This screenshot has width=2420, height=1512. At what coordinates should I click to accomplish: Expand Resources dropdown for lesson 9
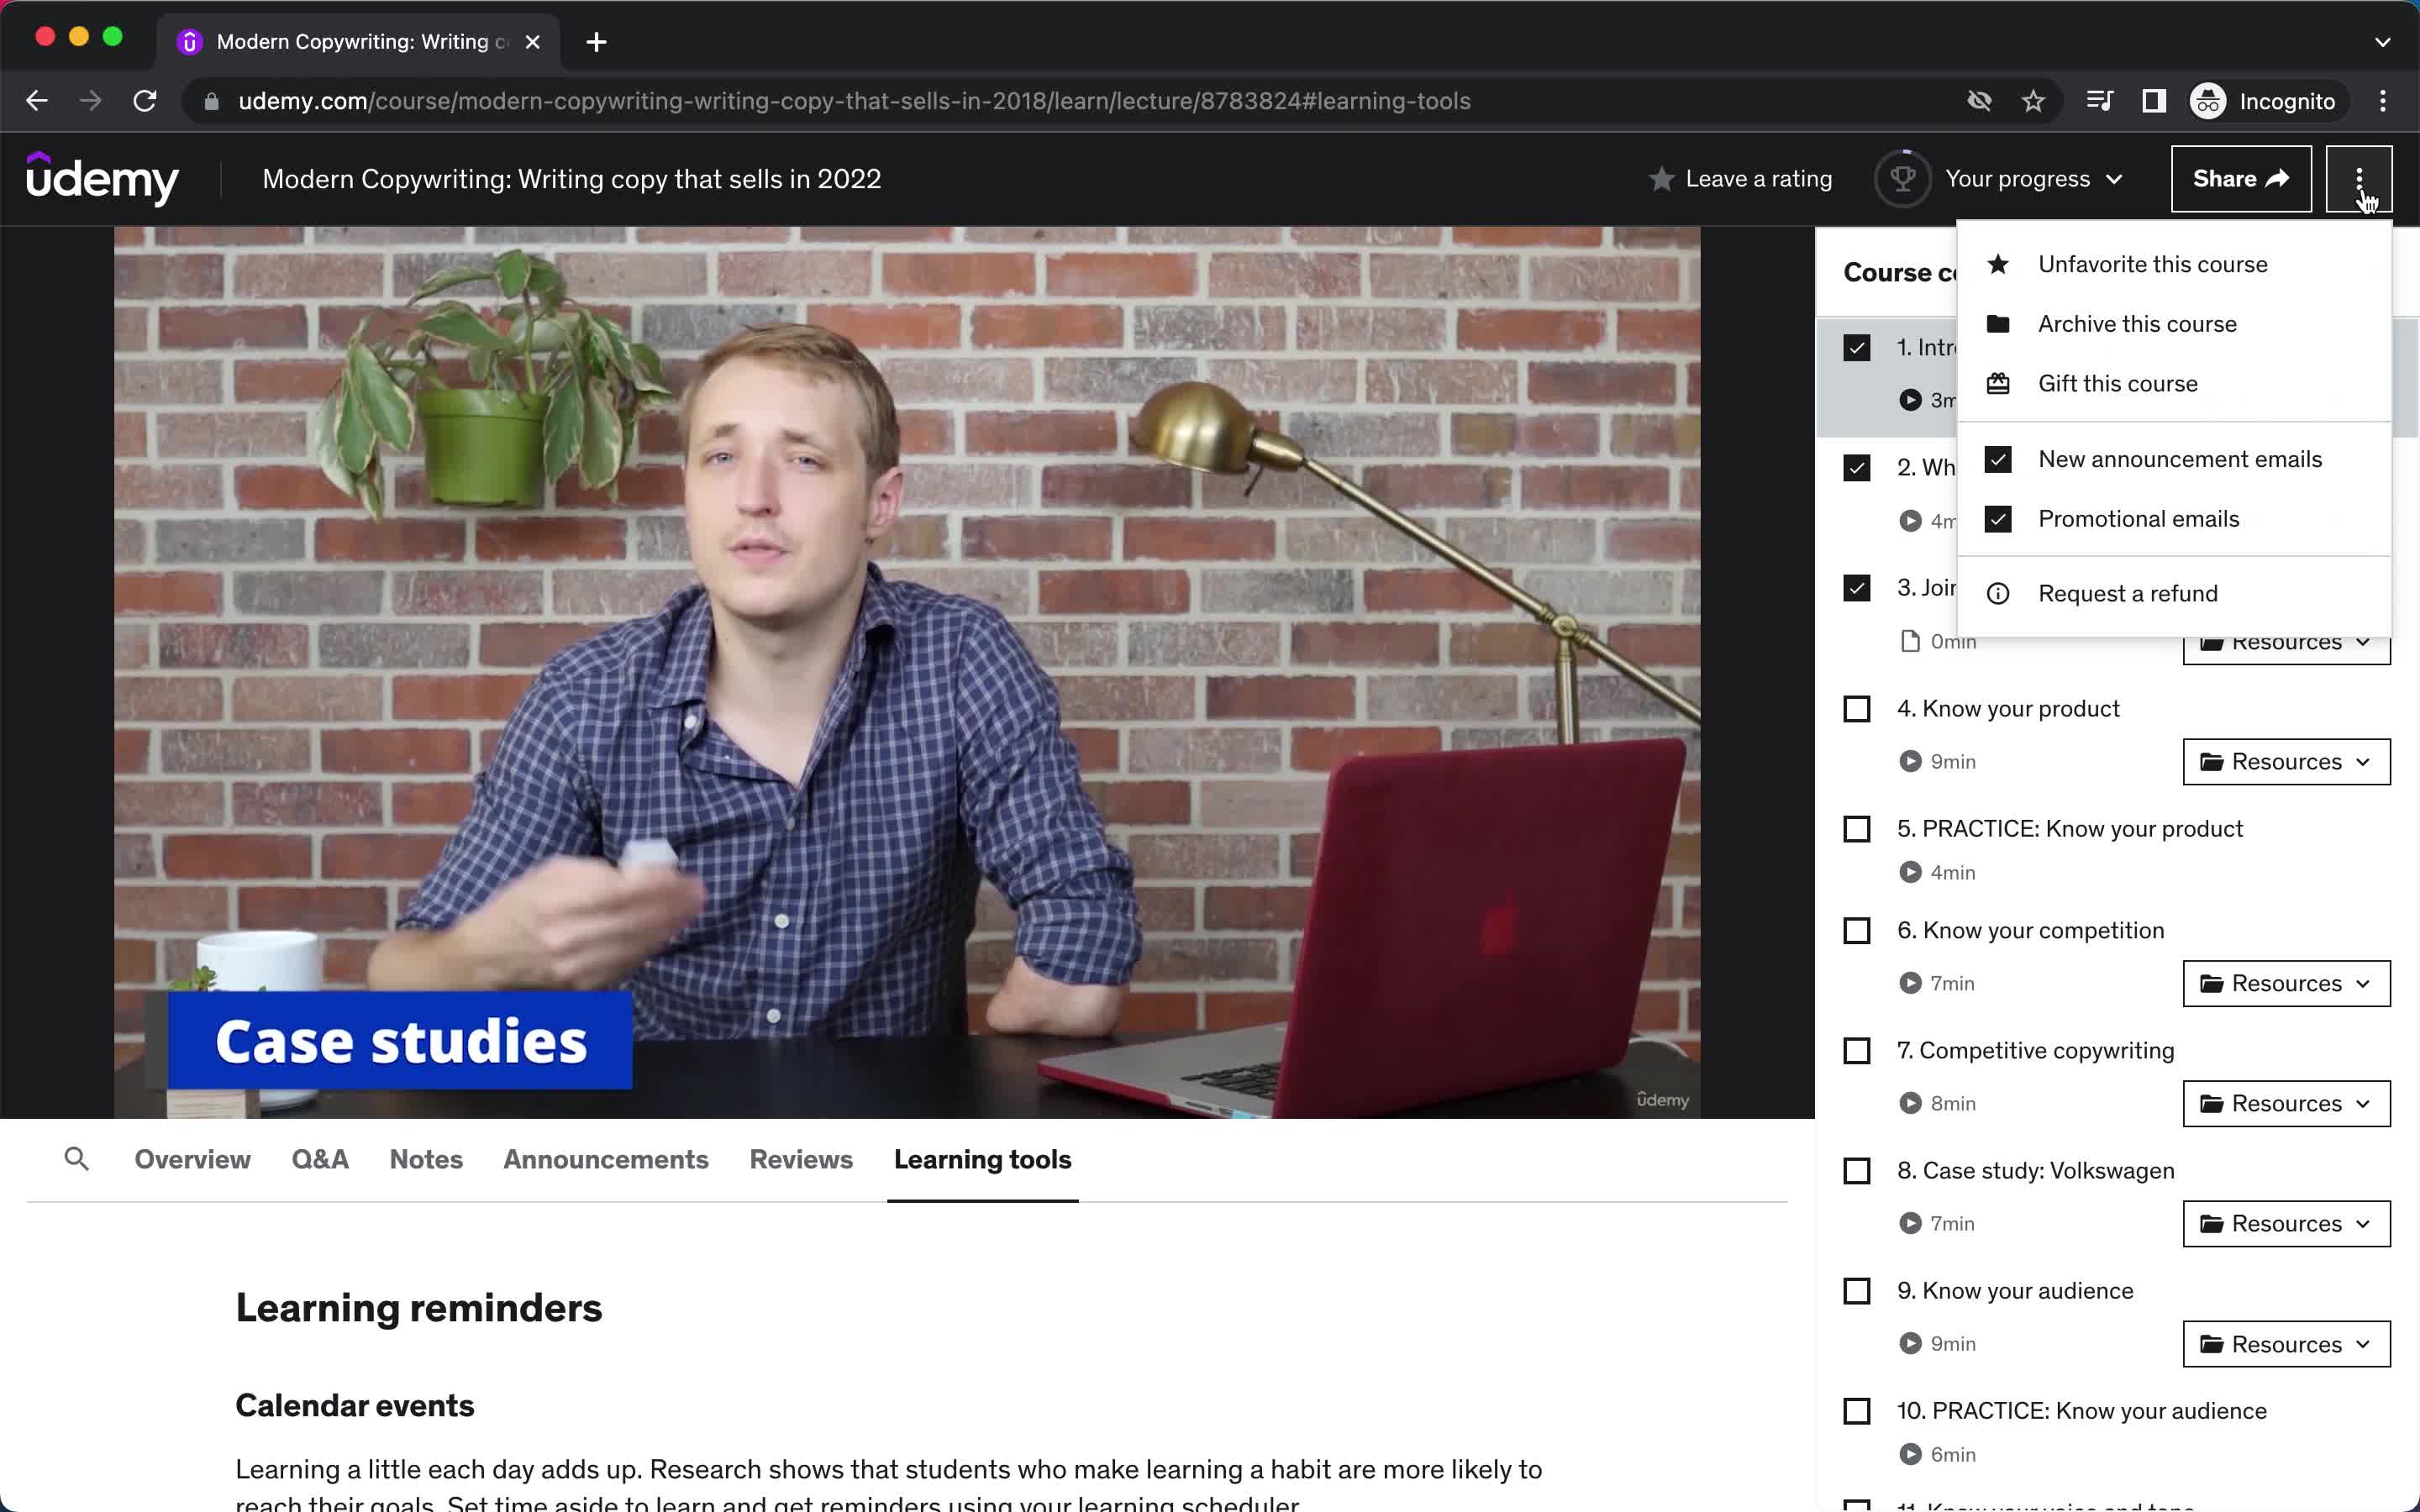tap(2284, 1343)
